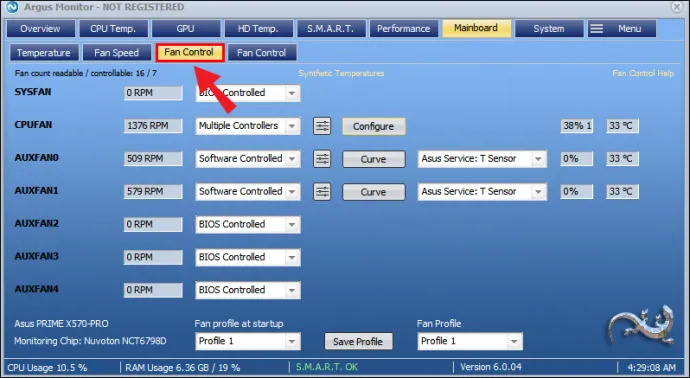Click the CPUFAN Configure button

[374, 126]
